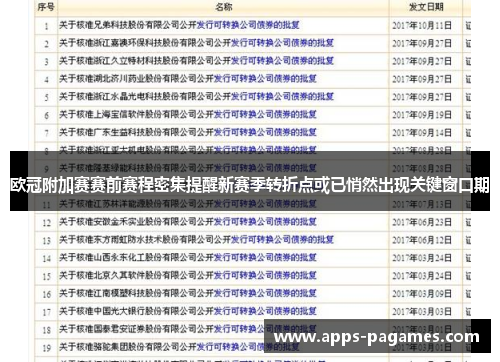Open the 湖北济川药业 approval link
The width and height of the screenshot is (500, 362).
point(188,79)
